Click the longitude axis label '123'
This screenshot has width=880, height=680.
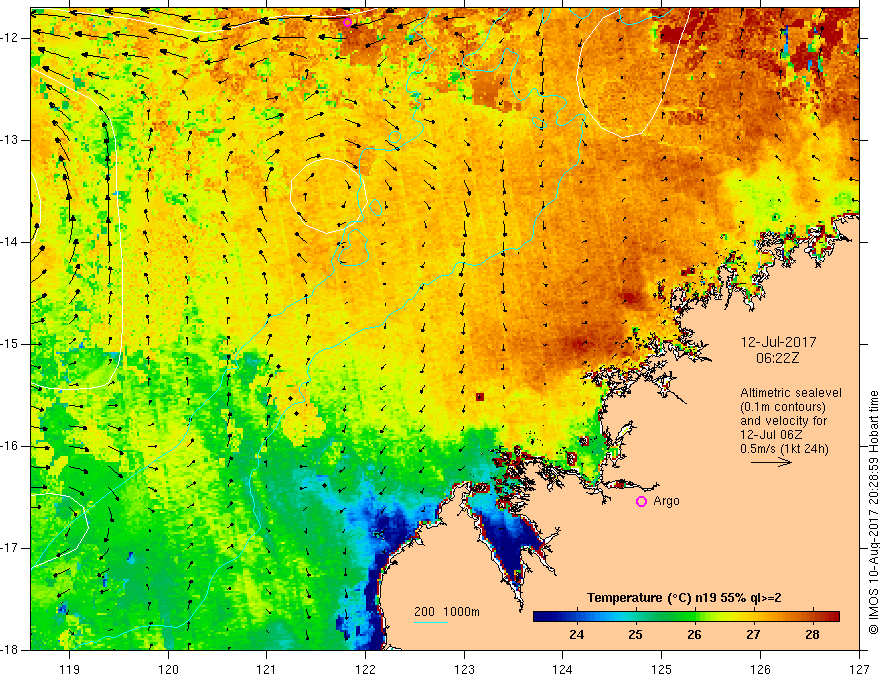[x=464, y=669]
